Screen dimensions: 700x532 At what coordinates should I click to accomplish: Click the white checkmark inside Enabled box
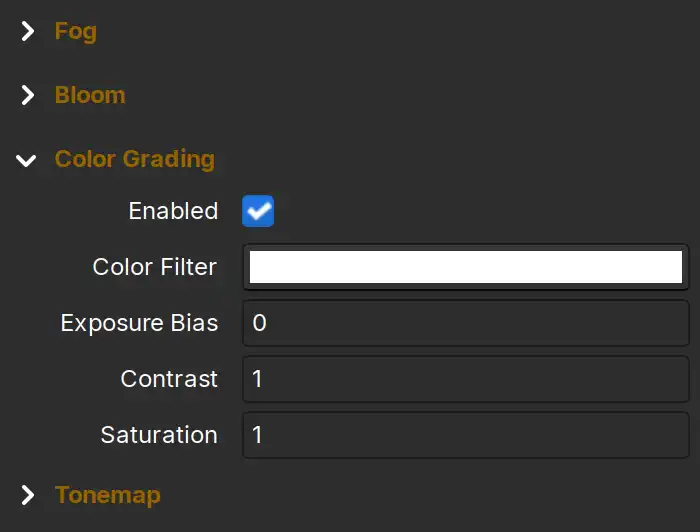click(x=259, y=211)
